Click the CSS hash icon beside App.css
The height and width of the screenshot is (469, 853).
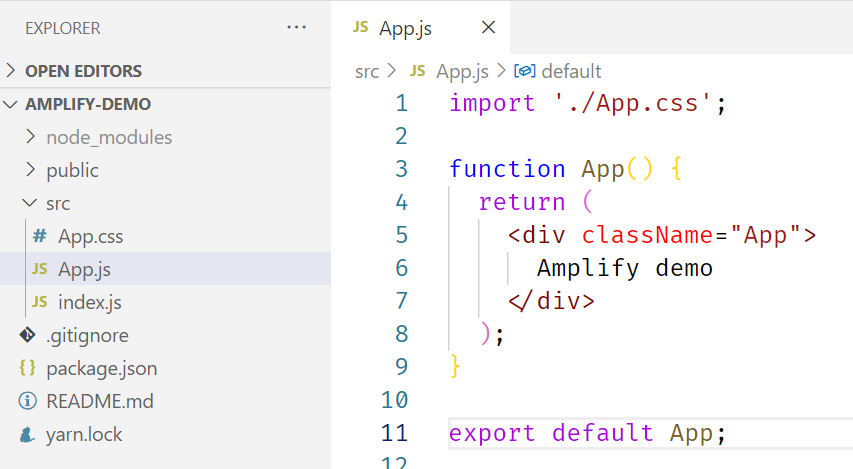tap(39, 236)
